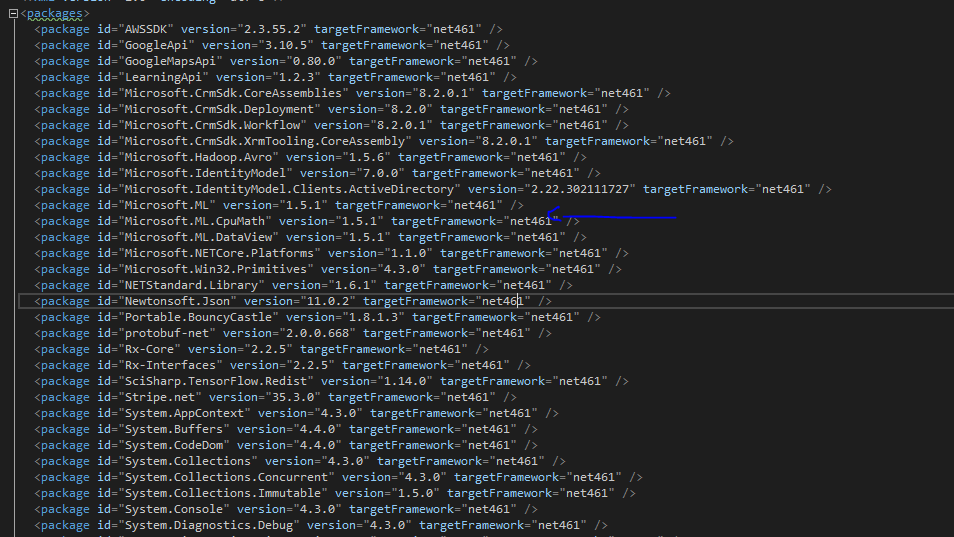Click System.Diagnostics.Debug package id
Screen dimensions: 954x537
pos(209,525)
